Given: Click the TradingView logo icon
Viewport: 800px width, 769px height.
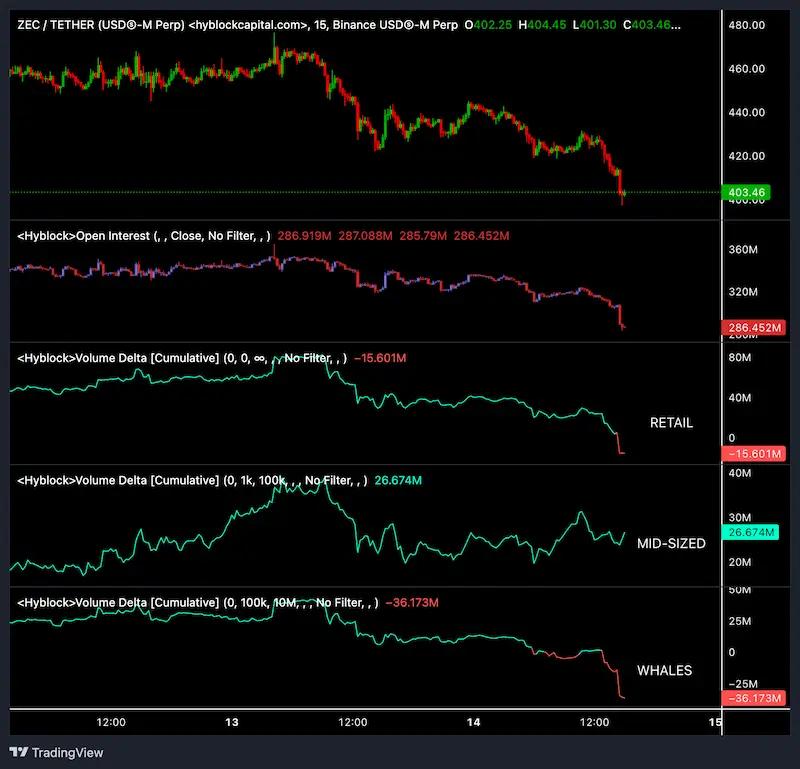Looking at the screenshot, I should pos(18,752).
